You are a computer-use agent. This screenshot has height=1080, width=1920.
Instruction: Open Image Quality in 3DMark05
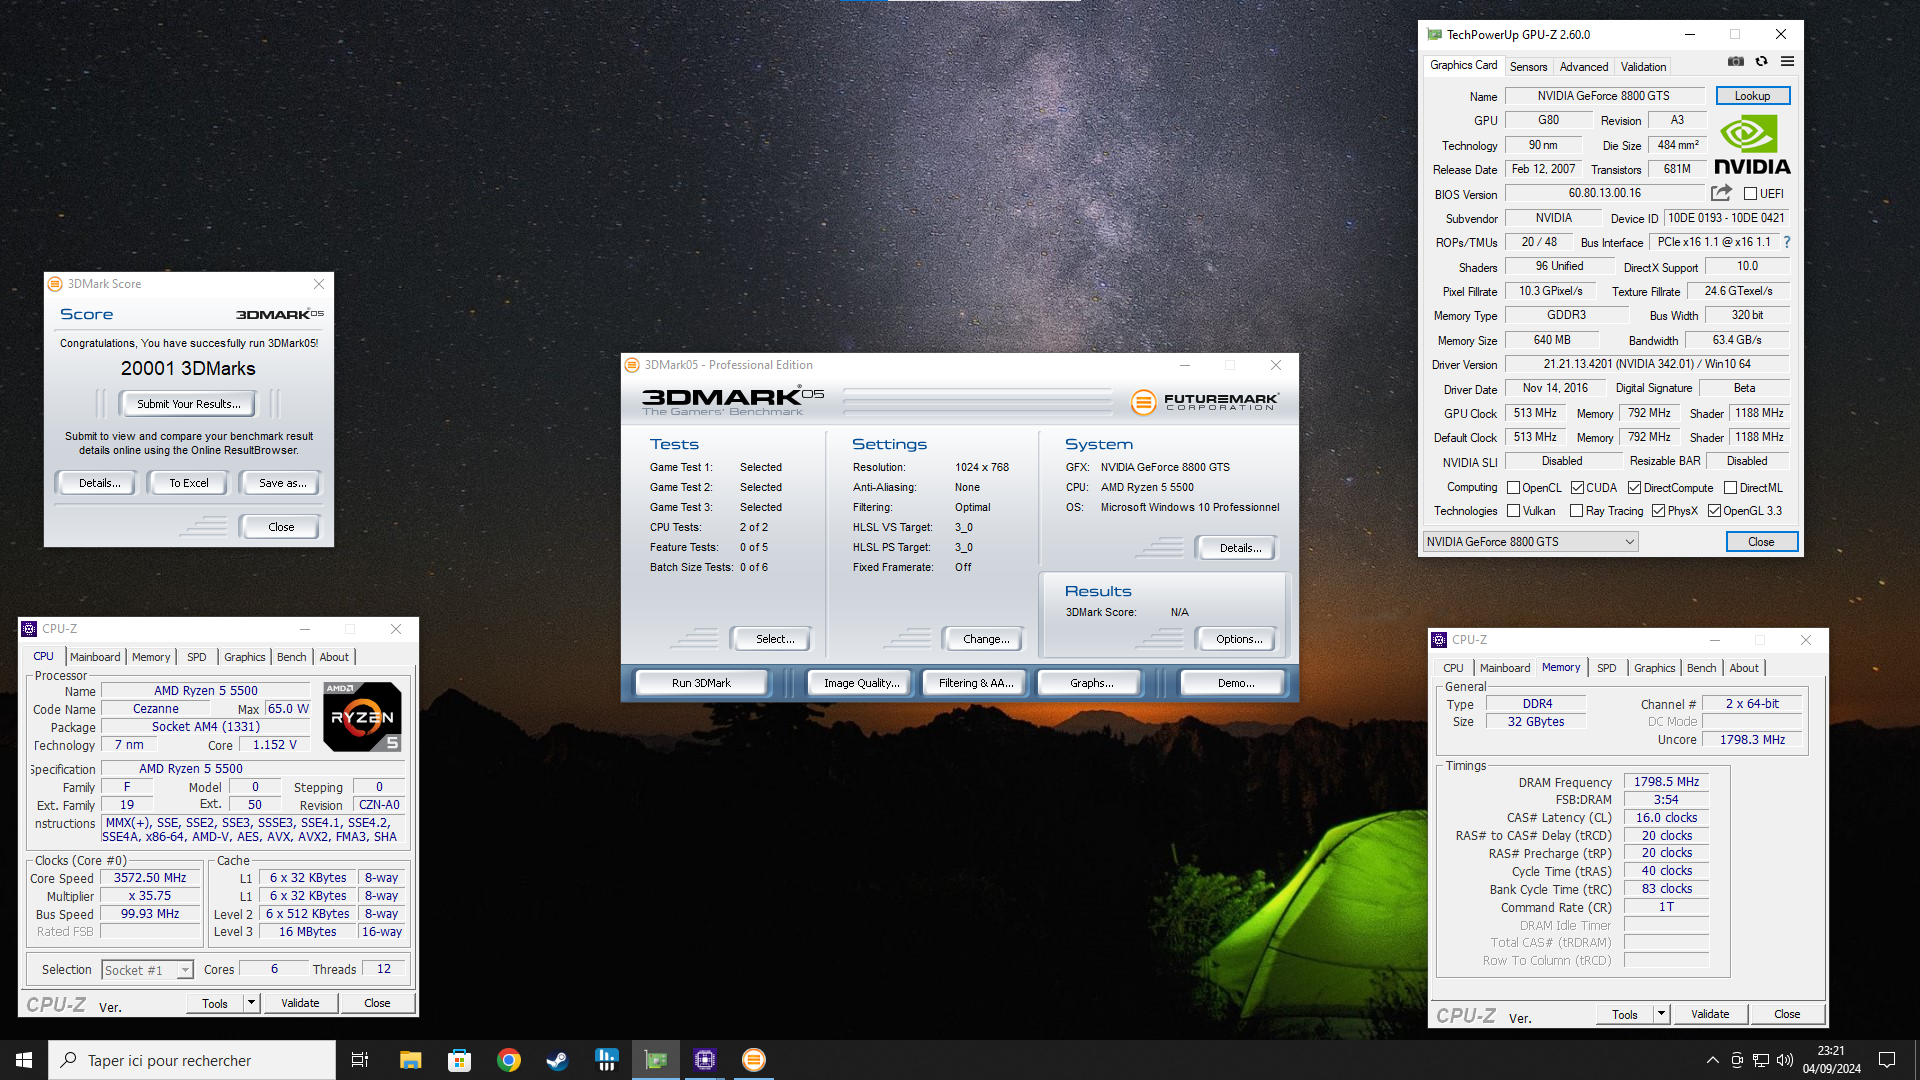coord(861,683)
